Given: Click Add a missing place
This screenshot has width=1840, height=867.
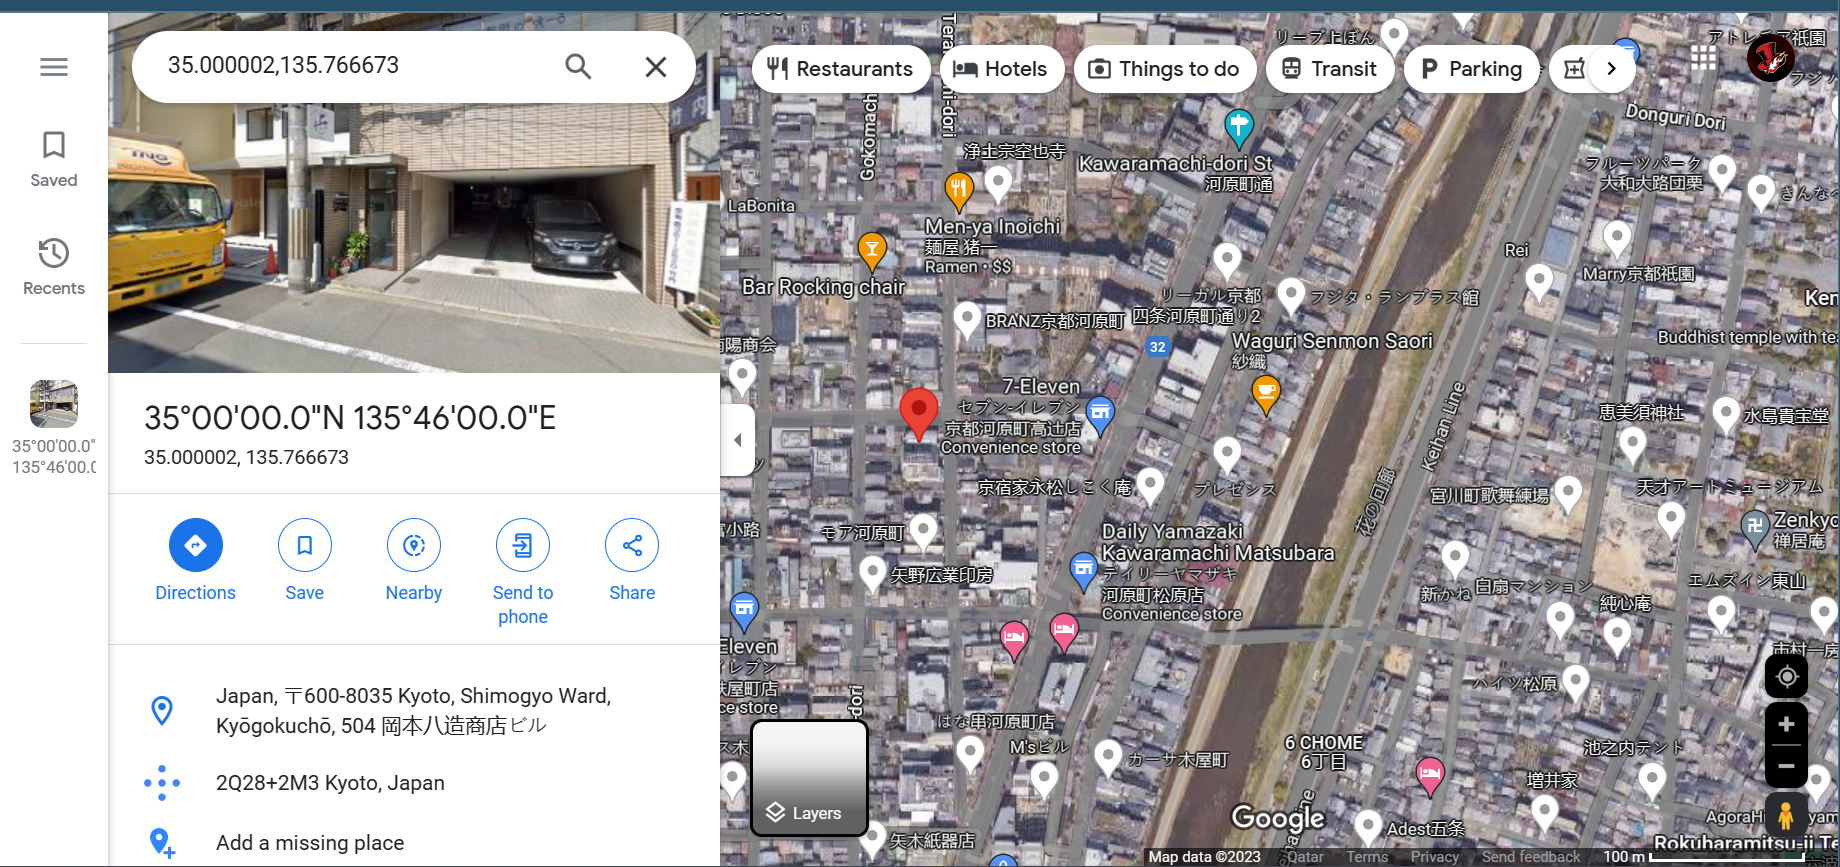Looking at the screenshot, I should 310,843.
